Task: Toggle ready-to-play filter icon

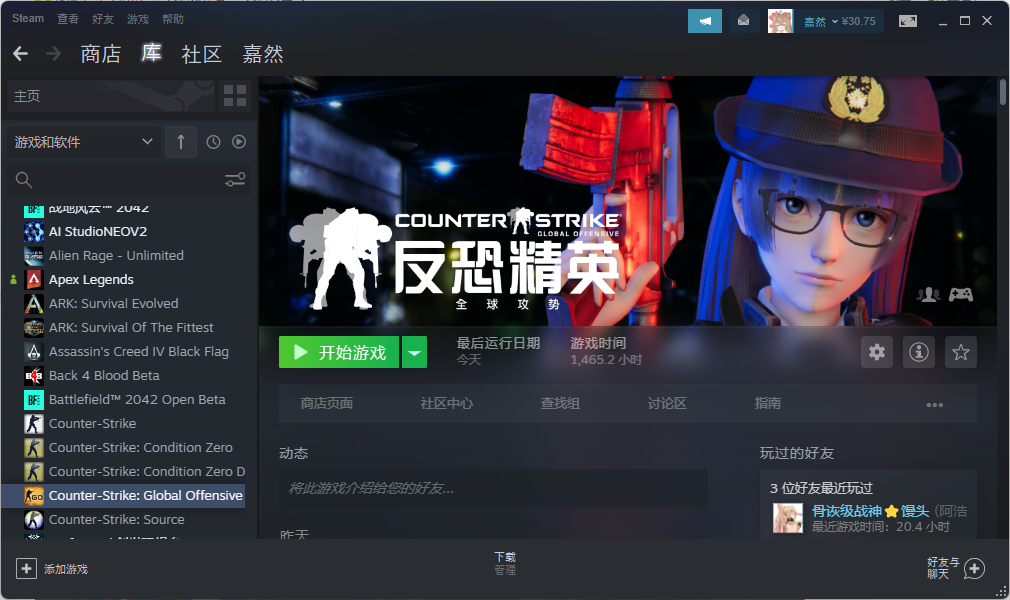Action: [239, 142]
